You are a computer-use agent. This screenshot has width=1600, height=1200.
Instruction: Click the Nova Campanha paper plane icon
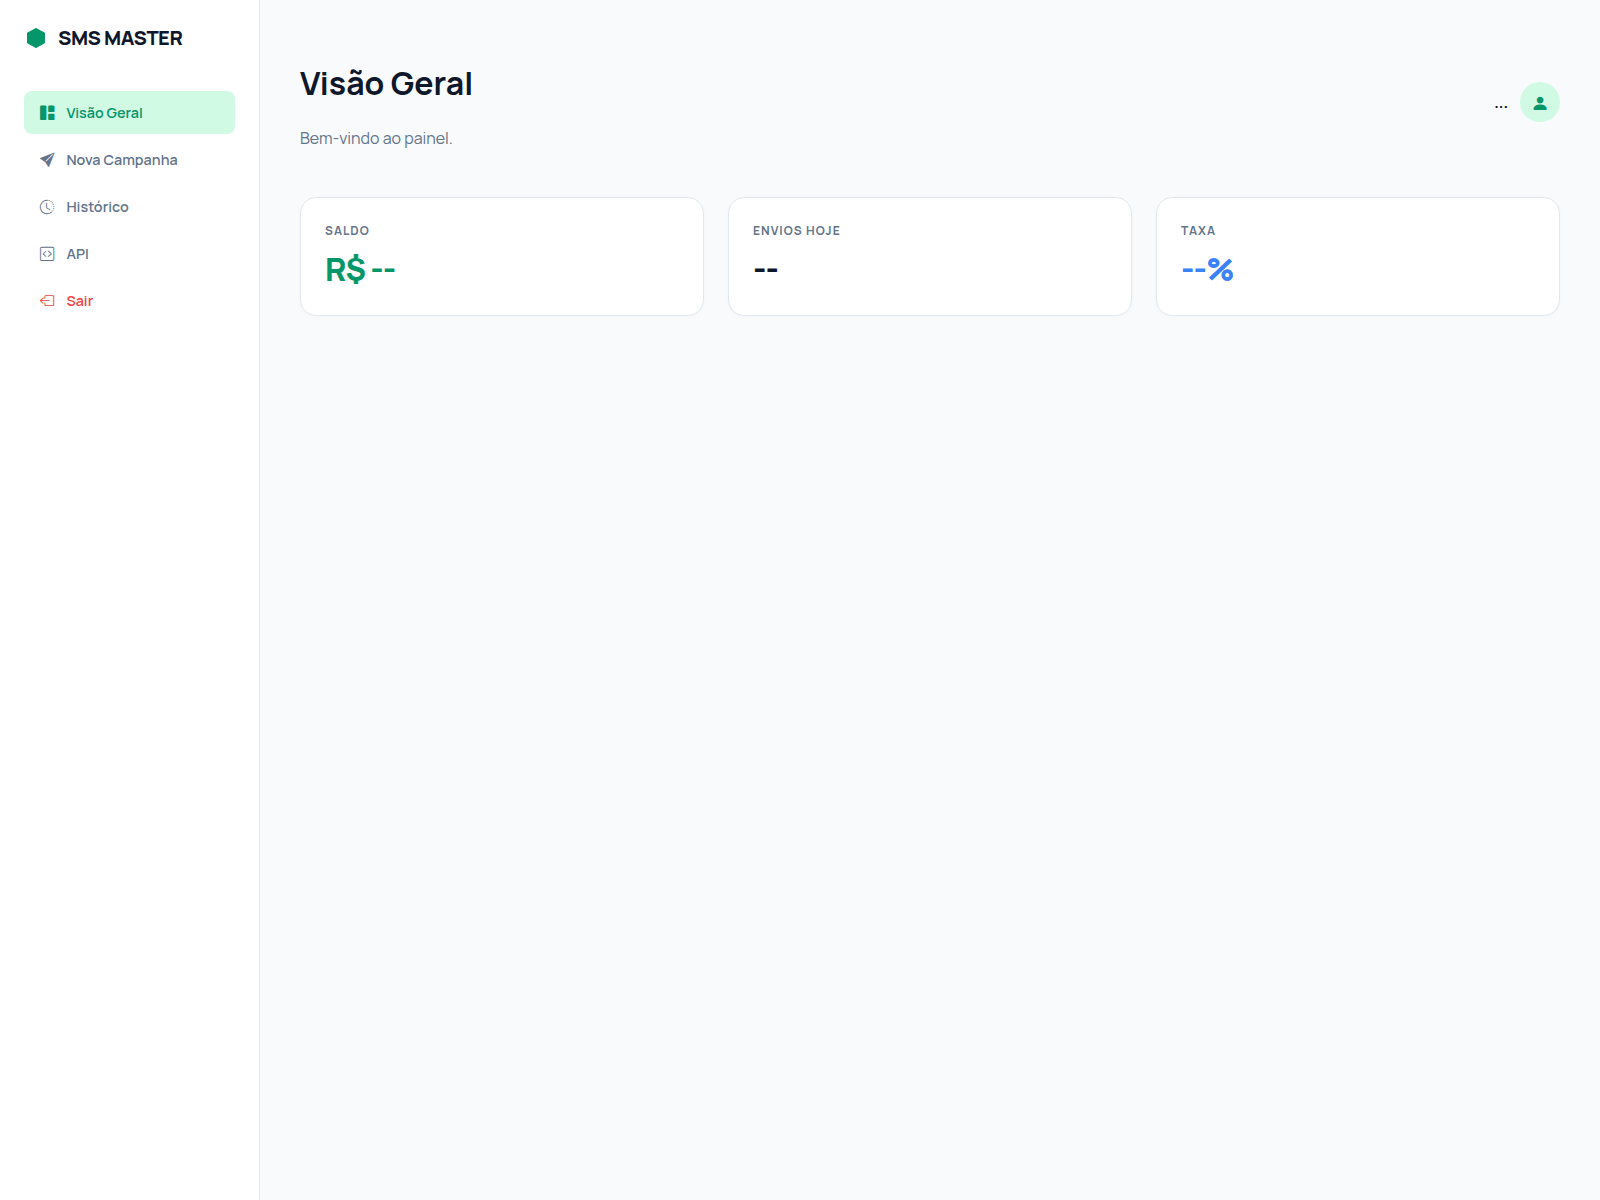(47, 159)
